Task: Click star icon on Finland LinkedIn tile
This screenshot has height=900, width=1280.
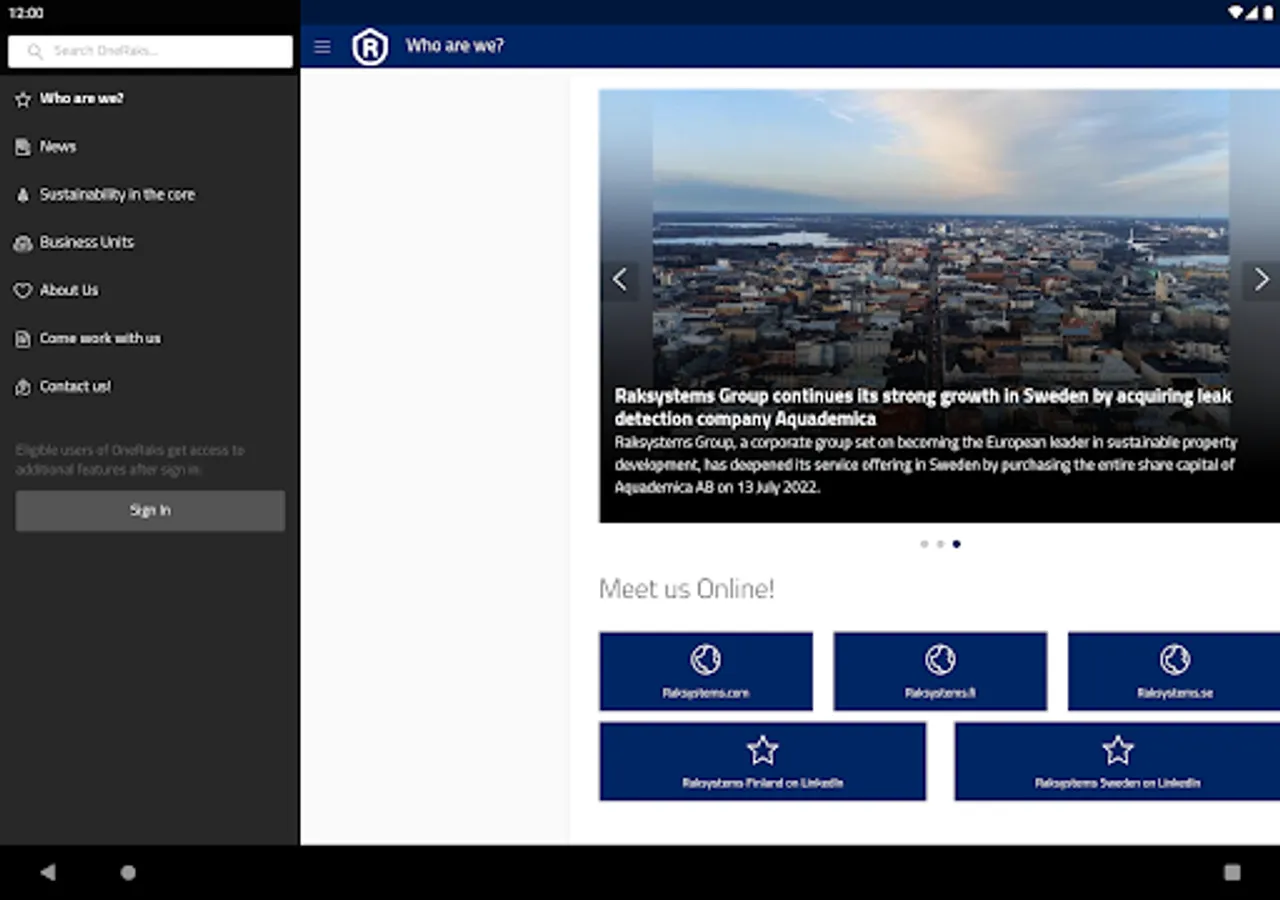Action: [763, 750]
